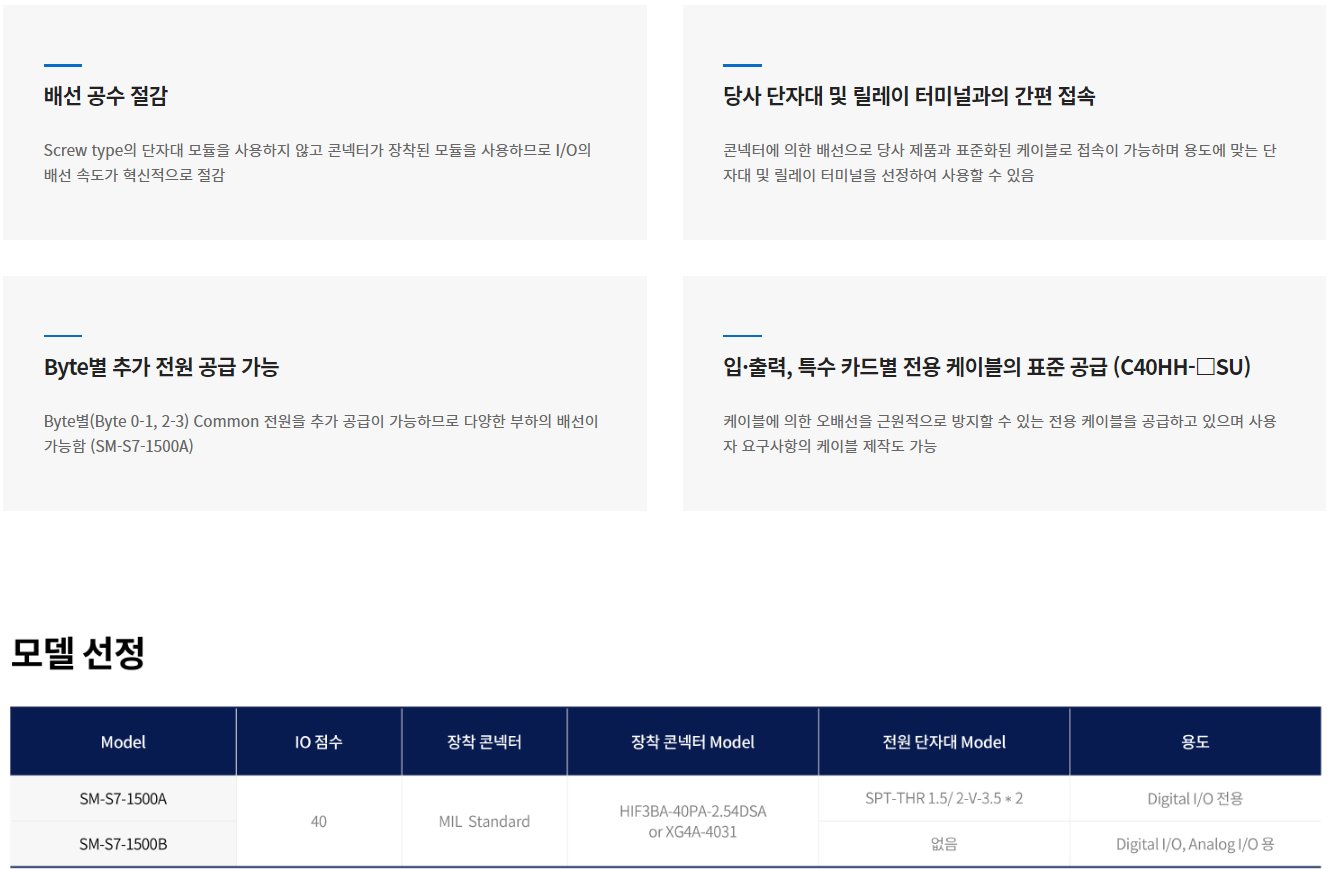Click the '당사 단자대 및 릴레이 터미널과의 간편 접속' heading
This screenshot has width=1331, height=869.
(x=908, y=96)
